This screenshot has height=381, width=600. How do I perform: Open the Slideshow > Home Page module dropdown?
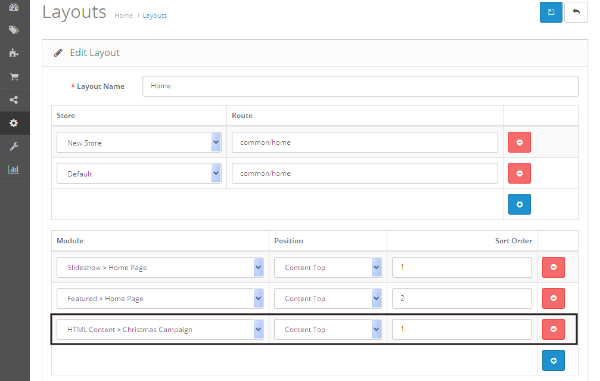[x=160, y=267]
